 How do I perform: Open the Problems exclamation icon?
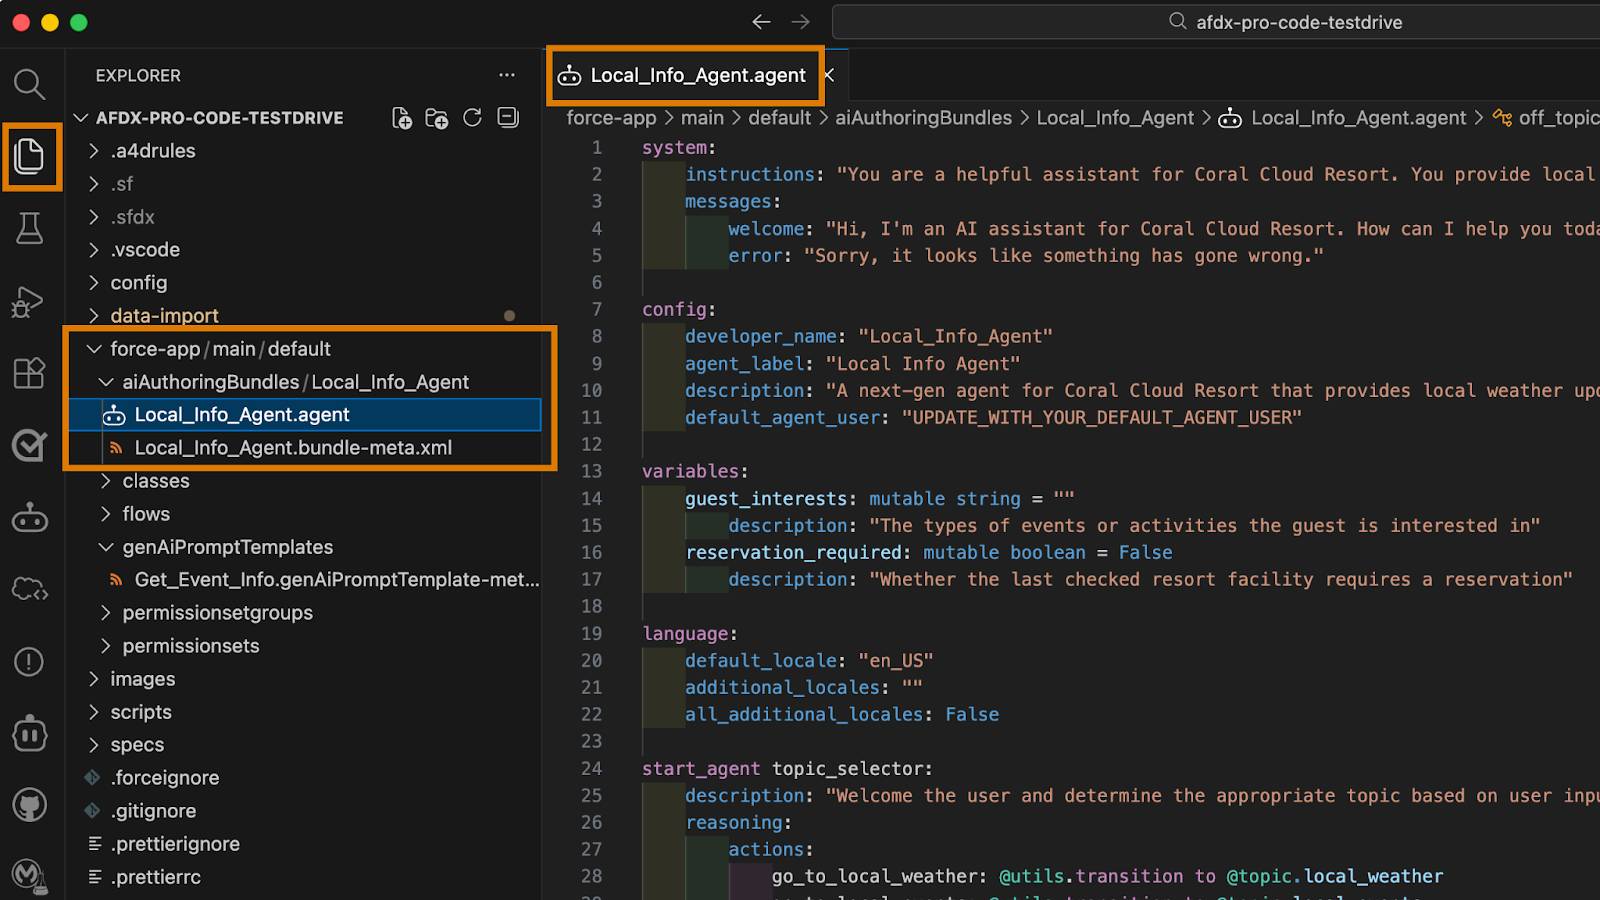tap(30, 661)
